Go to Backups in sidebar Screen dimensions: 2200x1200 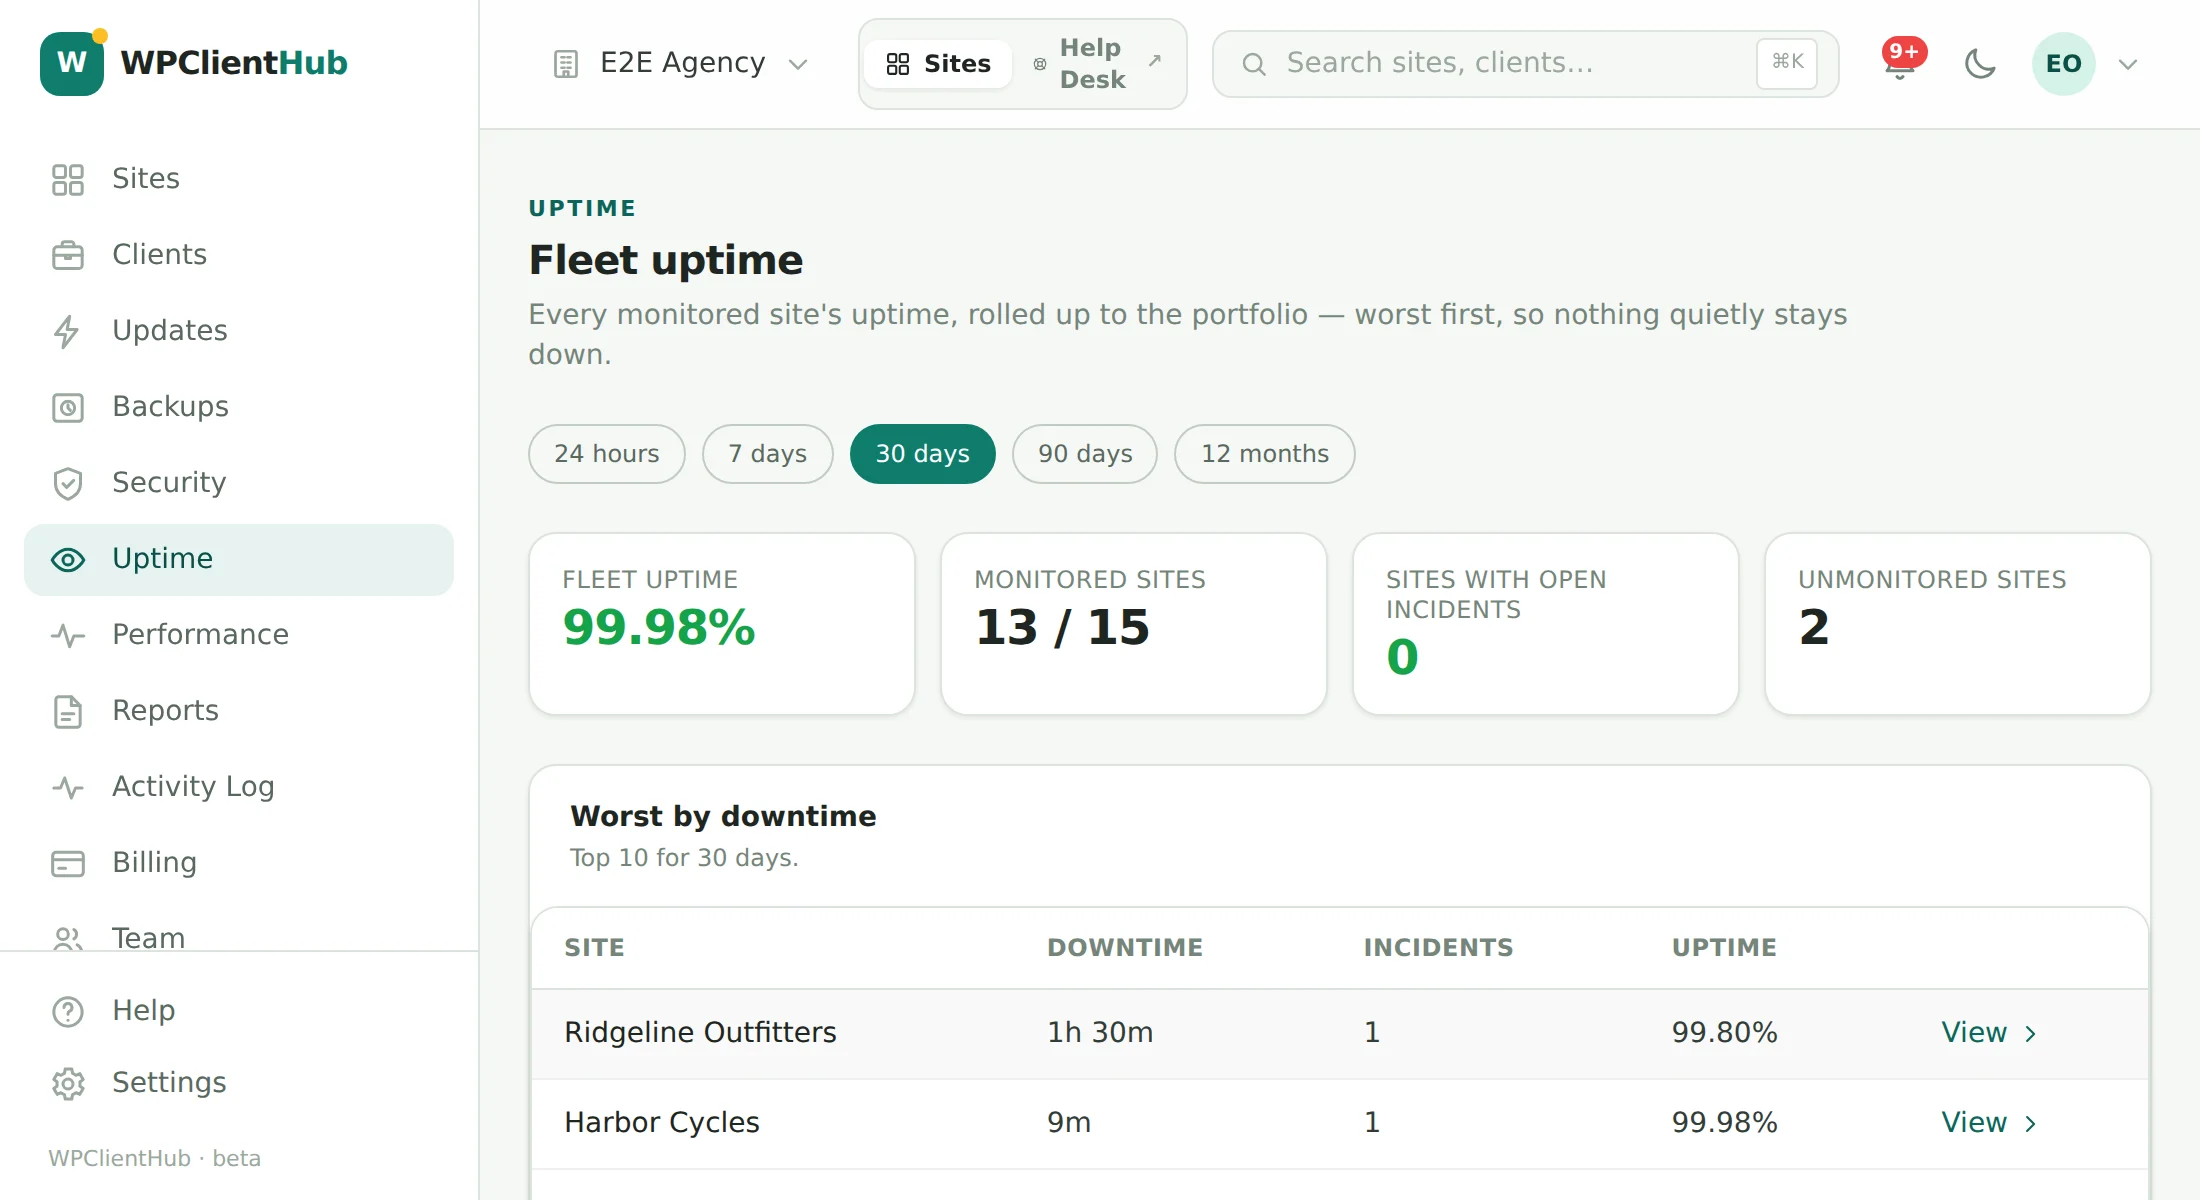click(239, 407)
